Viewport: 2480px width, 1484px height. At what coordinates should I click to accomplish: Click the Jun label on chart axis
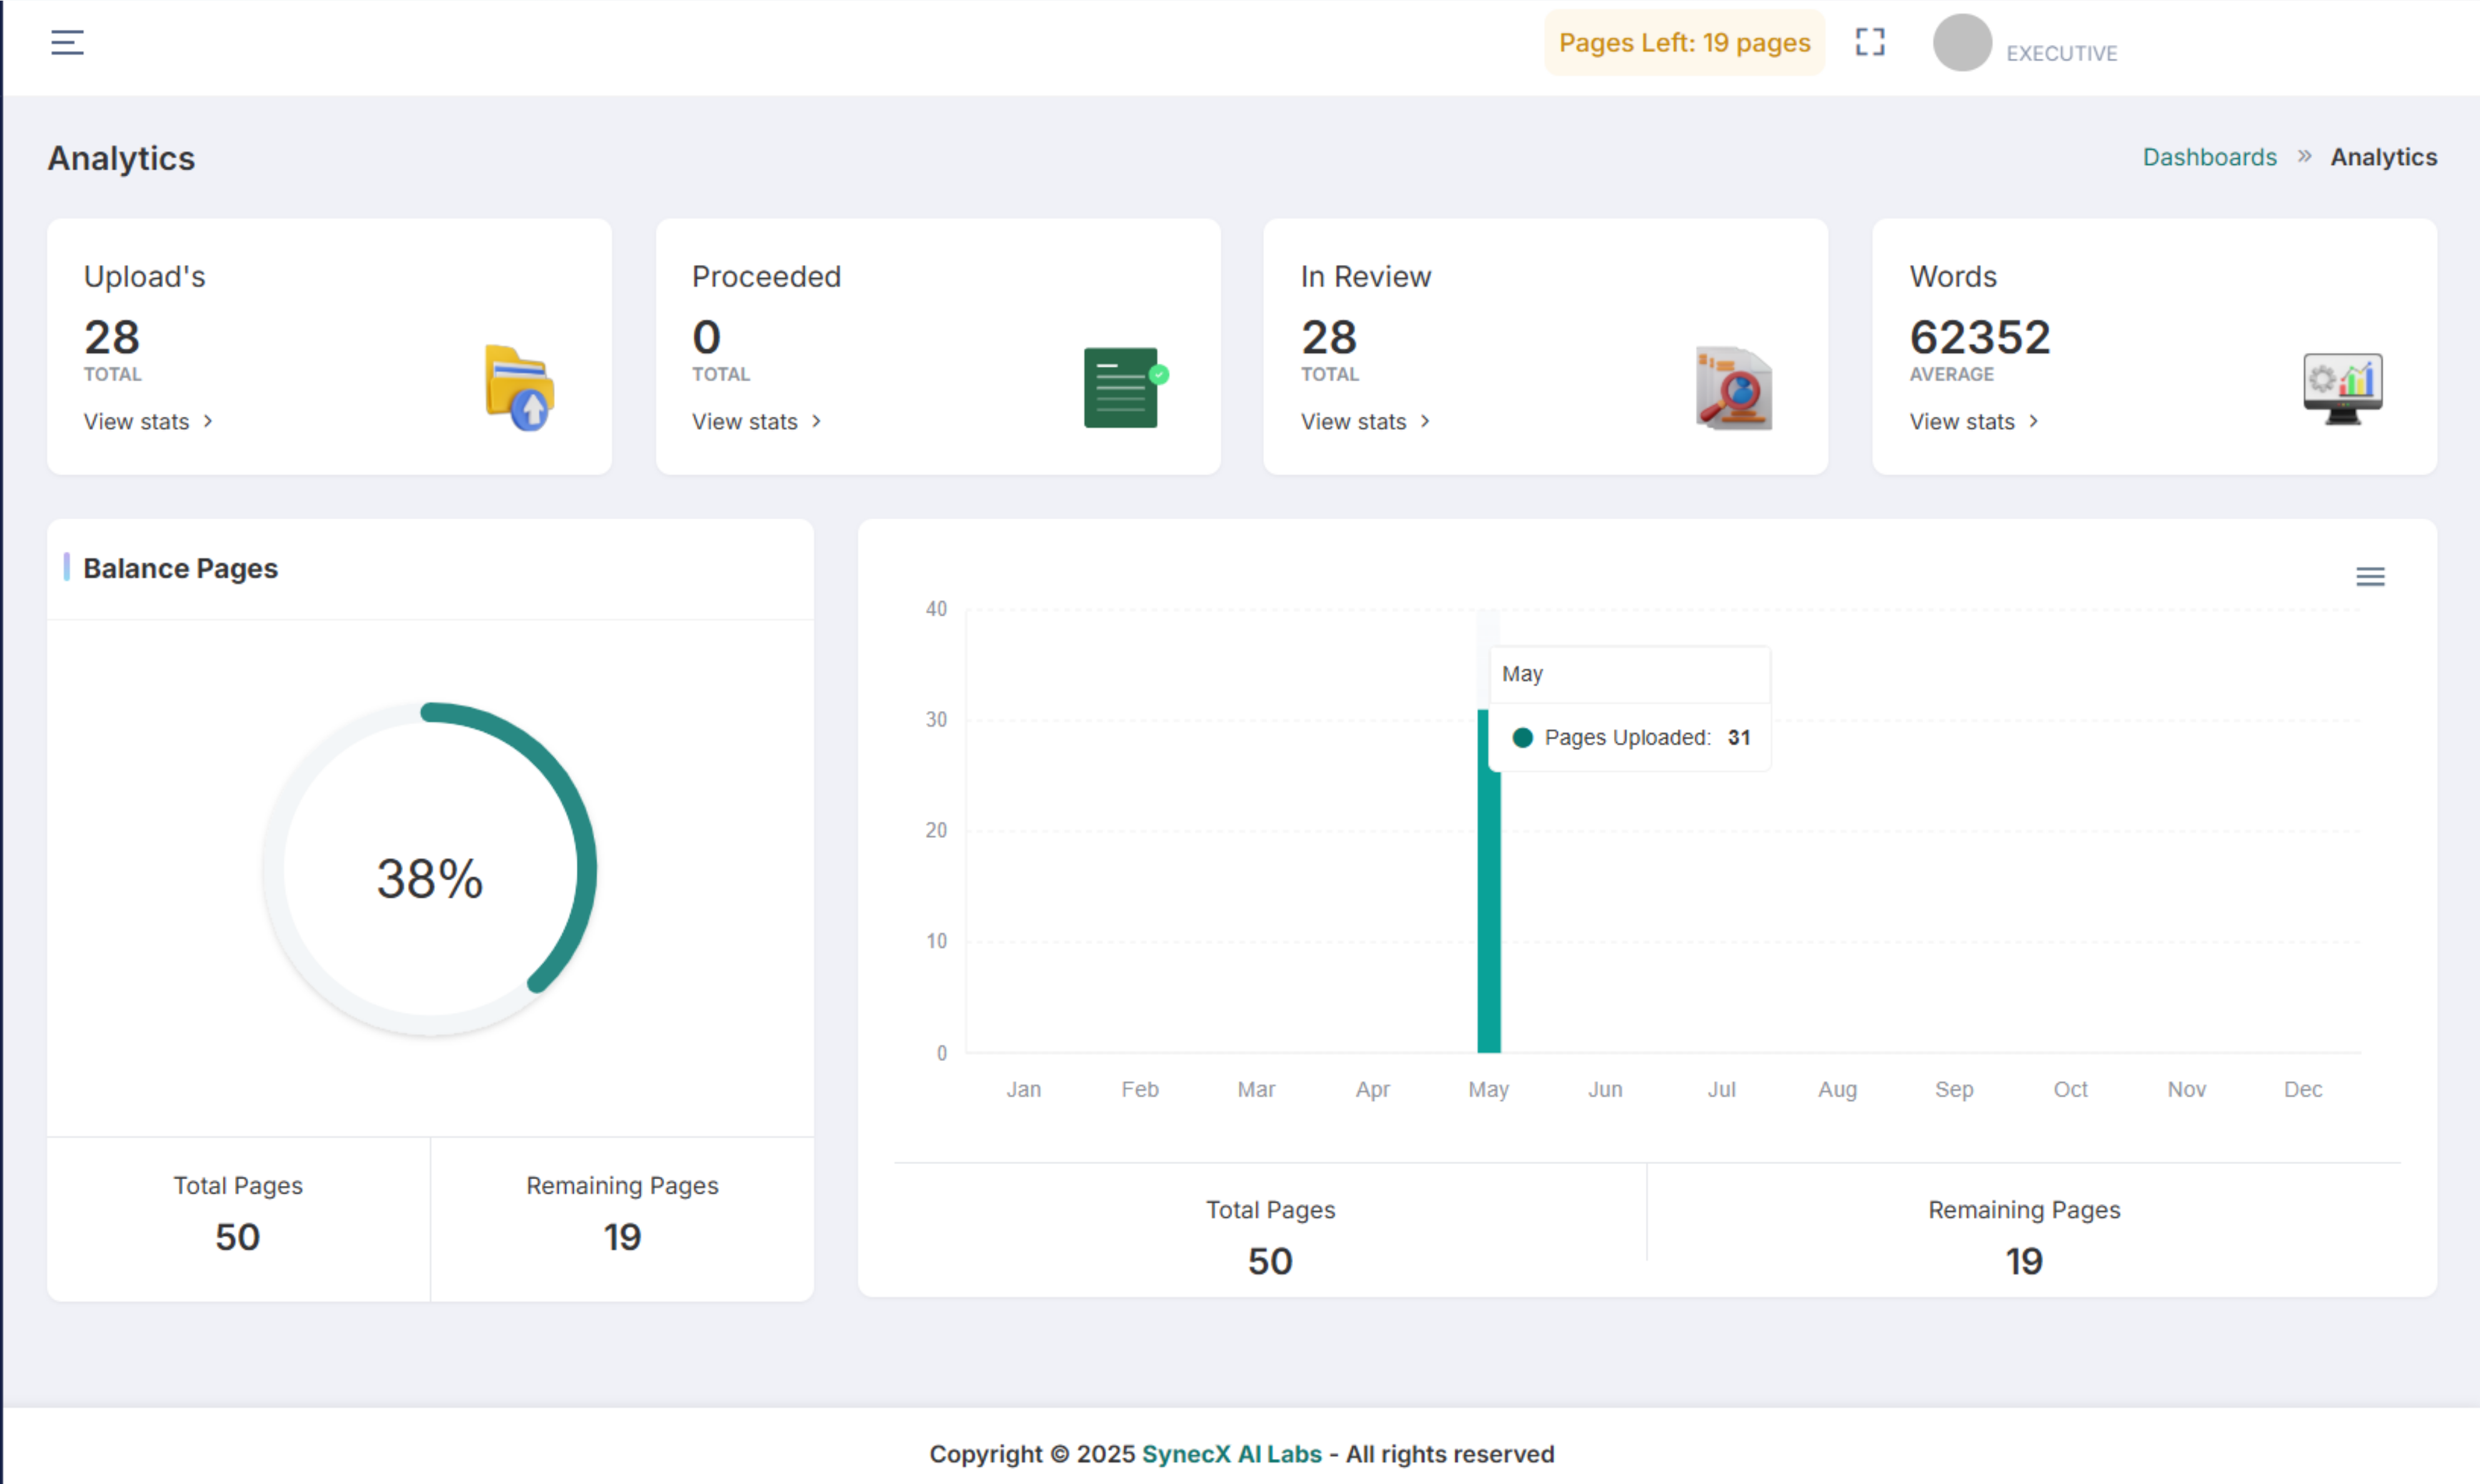click(x=1604, y=1089)
